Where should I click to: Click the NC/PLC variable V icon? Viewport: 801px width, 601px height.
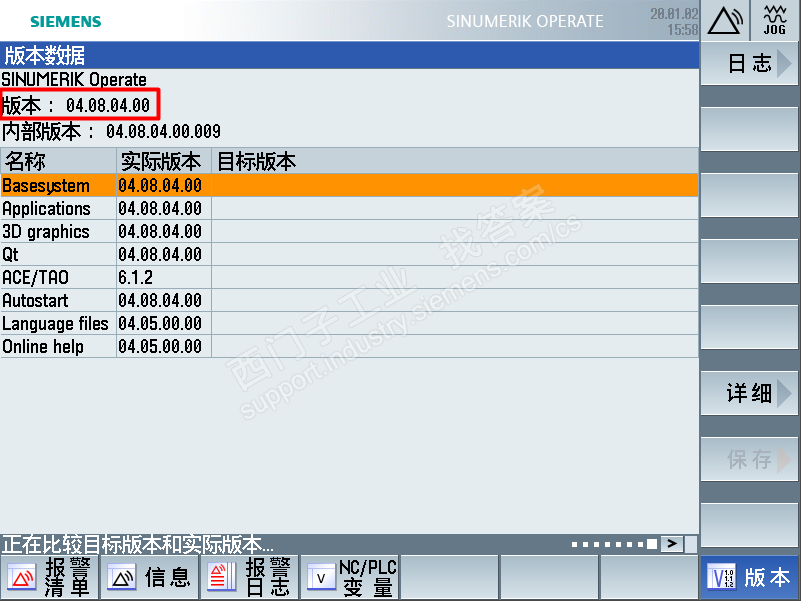pos(321,577)
